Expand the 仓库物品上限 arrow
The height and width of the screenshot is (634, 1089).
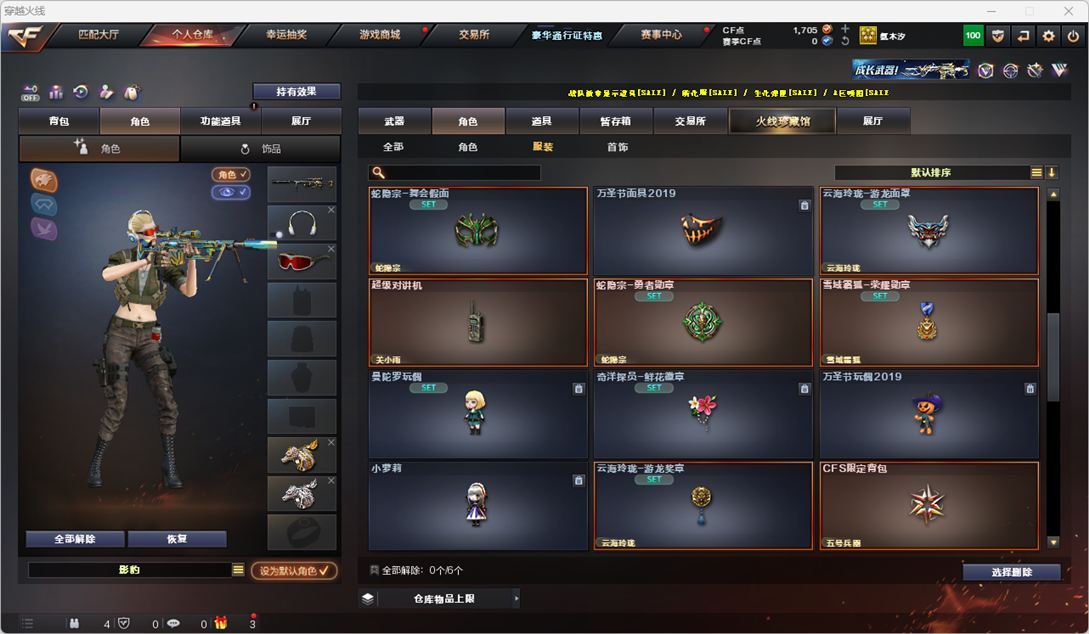tap(516, 598)
